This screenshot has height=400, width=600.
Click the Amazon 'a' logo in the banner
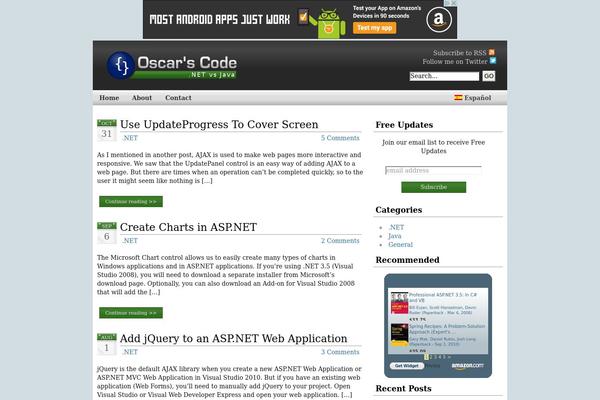coord(439,20)
